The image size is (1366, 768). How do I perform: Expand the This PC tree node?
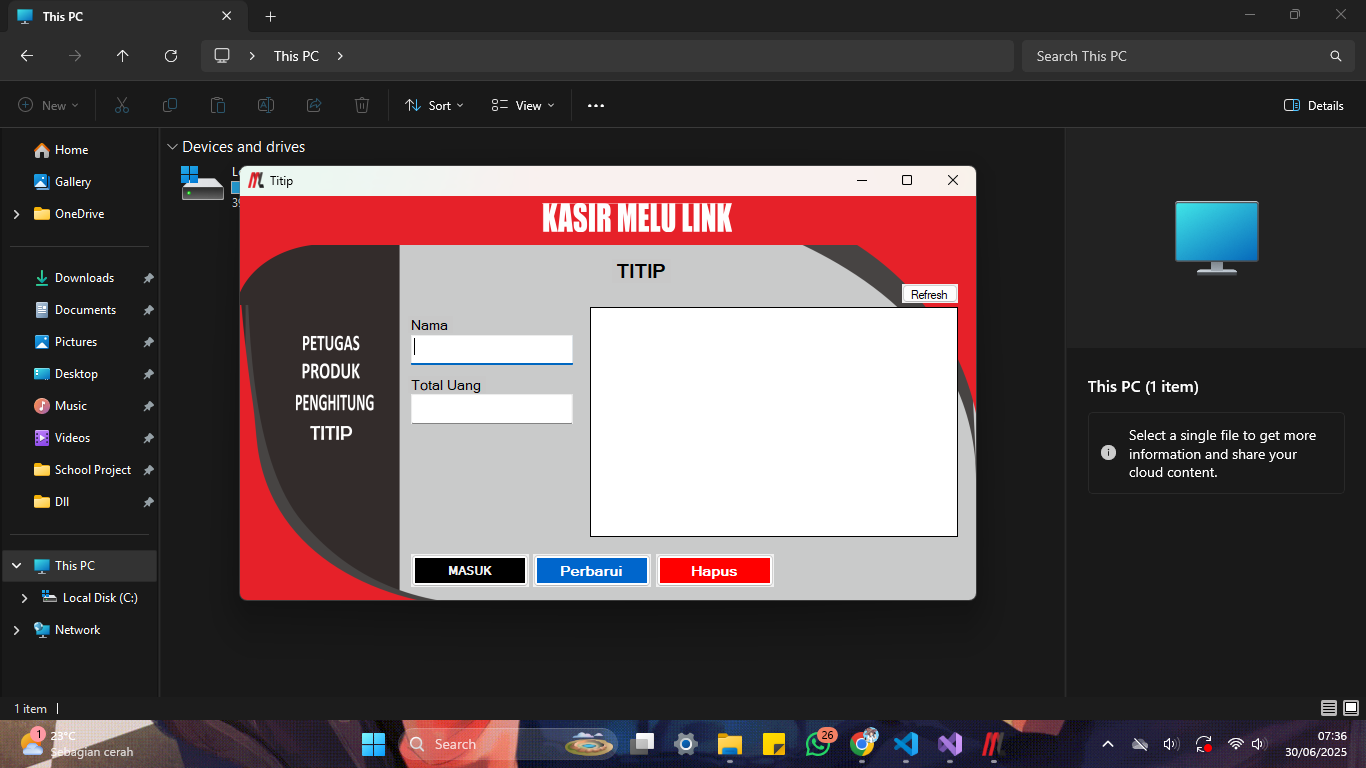pos(16,566)
